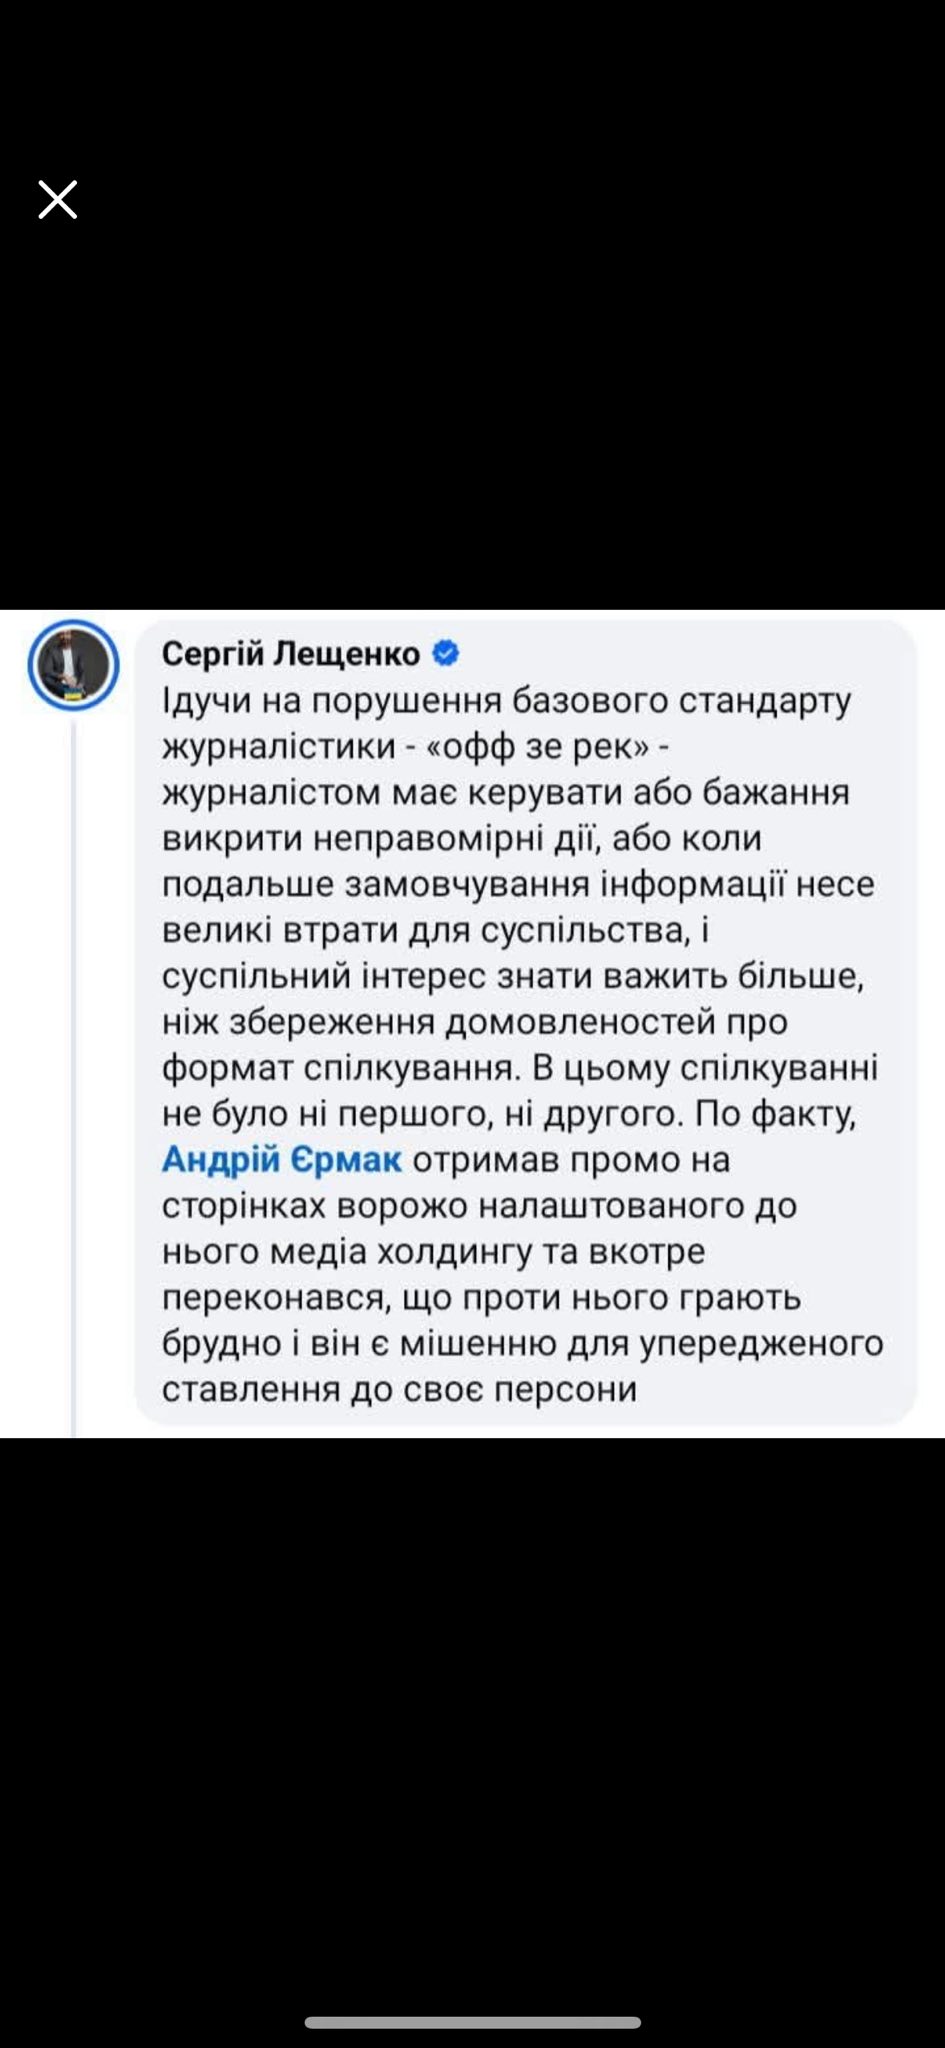Click the first word "Ідучи" in the comment
The height and width of the screenshot is (2048, 945).
[207, 701]
